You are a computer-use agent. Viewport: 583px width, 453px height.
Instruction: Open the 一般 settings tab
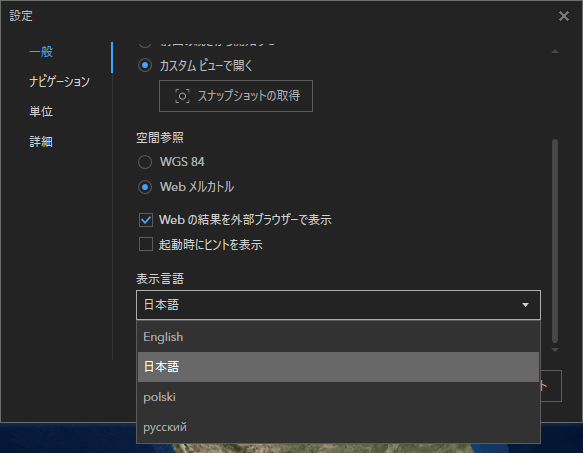[x=41, y=51]
